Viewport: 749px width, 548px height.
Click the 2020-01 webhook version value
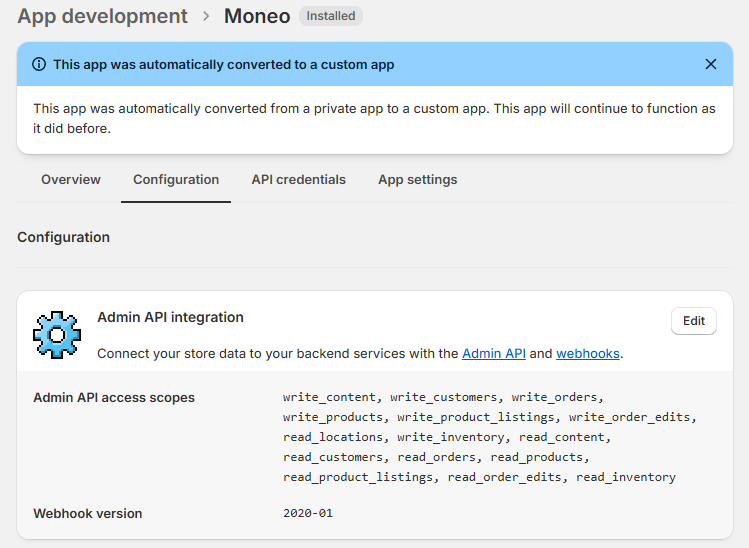308,513
